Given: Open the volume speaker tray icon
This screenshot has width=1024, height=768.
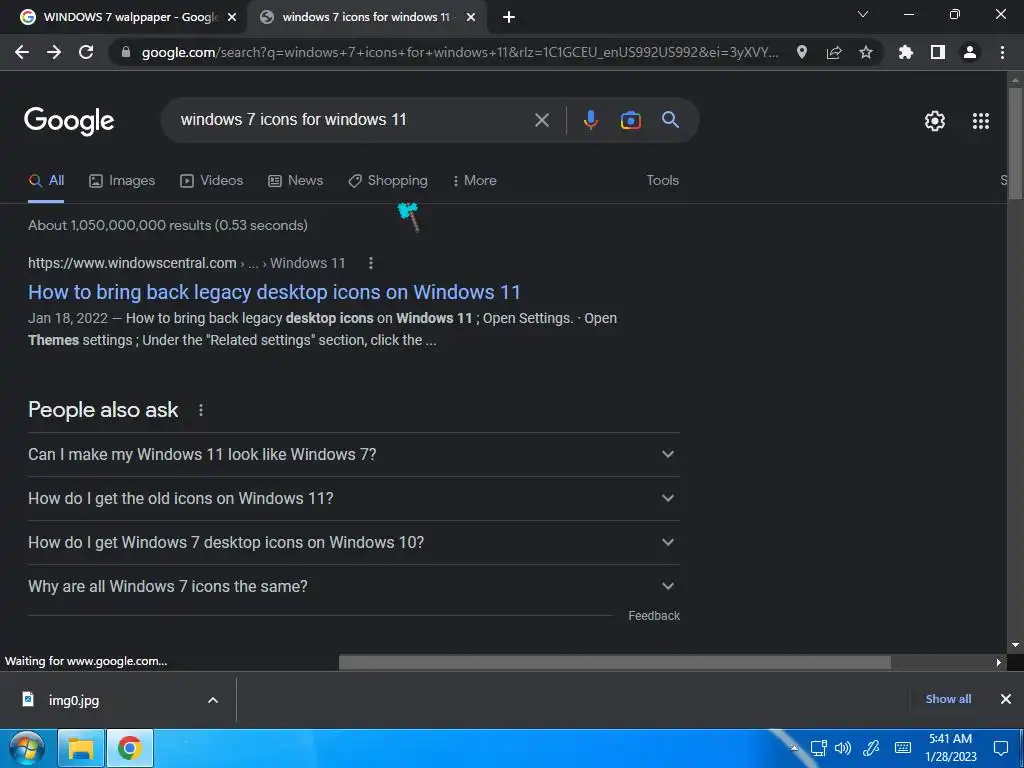Looking at the screenshot, I should [x=843, y=748].
